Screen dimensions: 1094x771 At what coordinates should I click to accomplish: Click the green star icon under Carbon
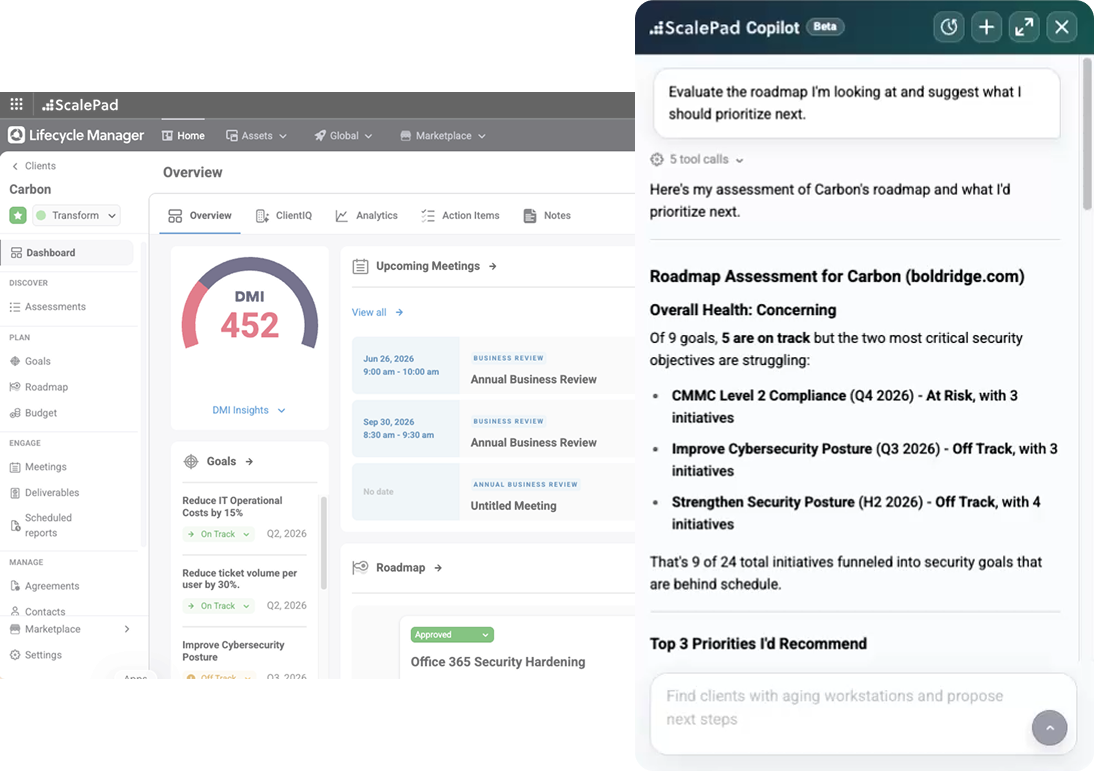pos(18,216)
